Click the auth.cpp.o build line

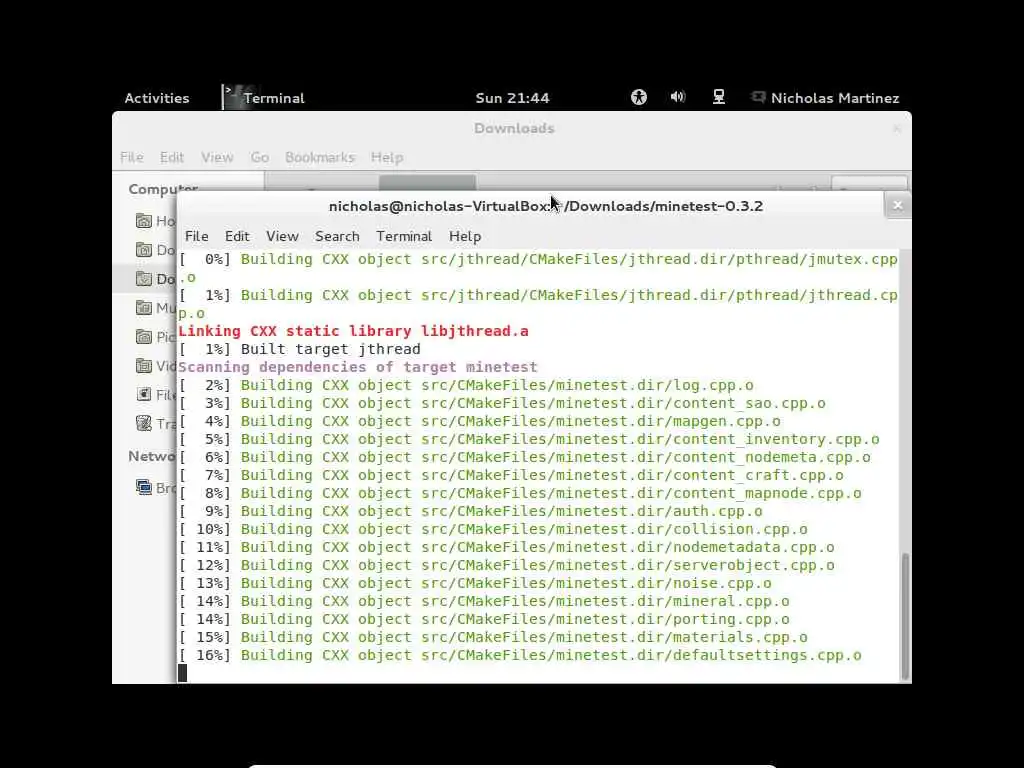pyautogui.click(x=471, y=511)
